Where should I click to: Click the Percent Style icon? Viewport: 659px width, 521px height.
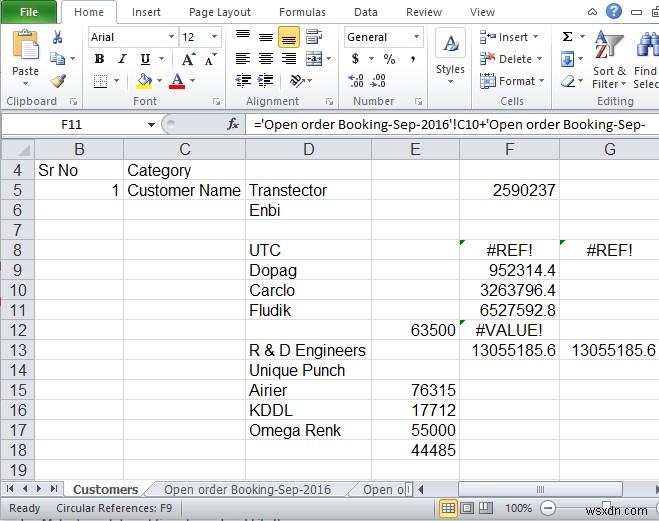coord(389,59)
